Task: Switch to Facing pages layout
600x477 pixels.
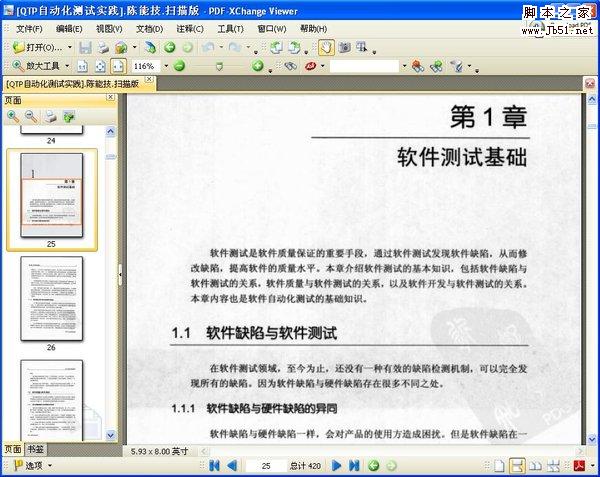Action: tap(535, 466)
